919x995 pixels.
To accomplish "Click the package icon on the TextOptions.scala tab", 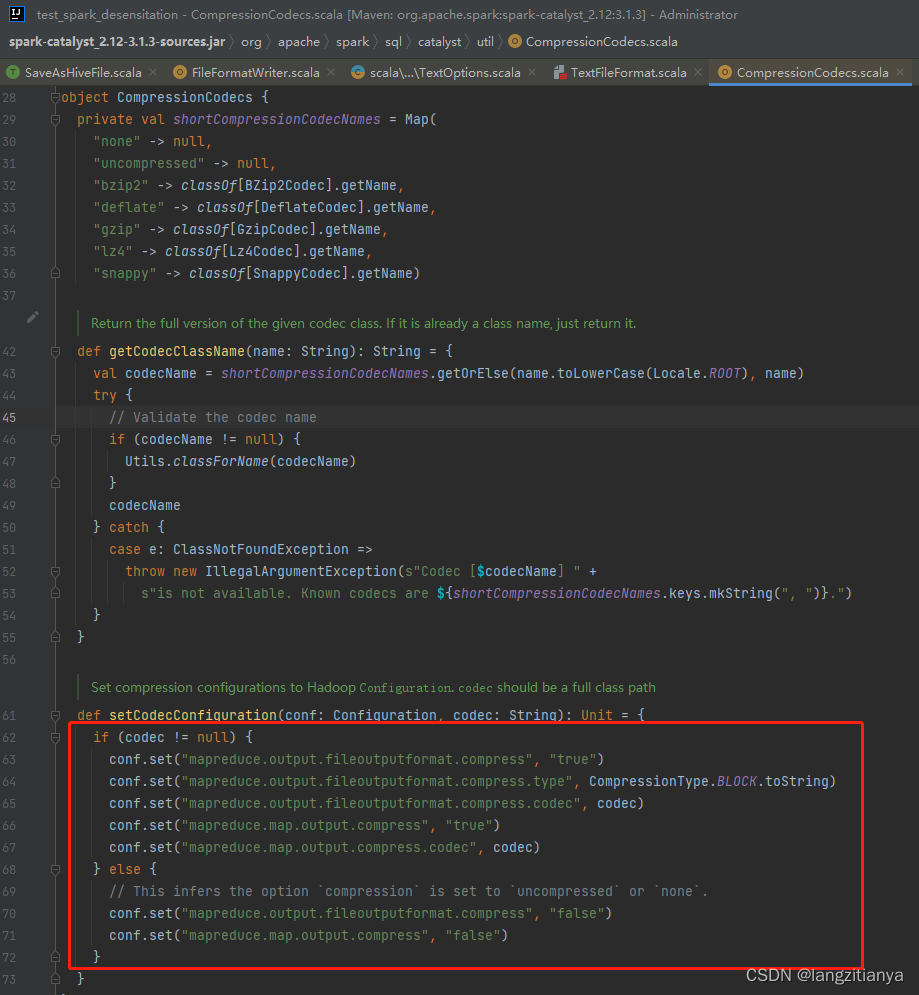I will [x=358, y=72].
